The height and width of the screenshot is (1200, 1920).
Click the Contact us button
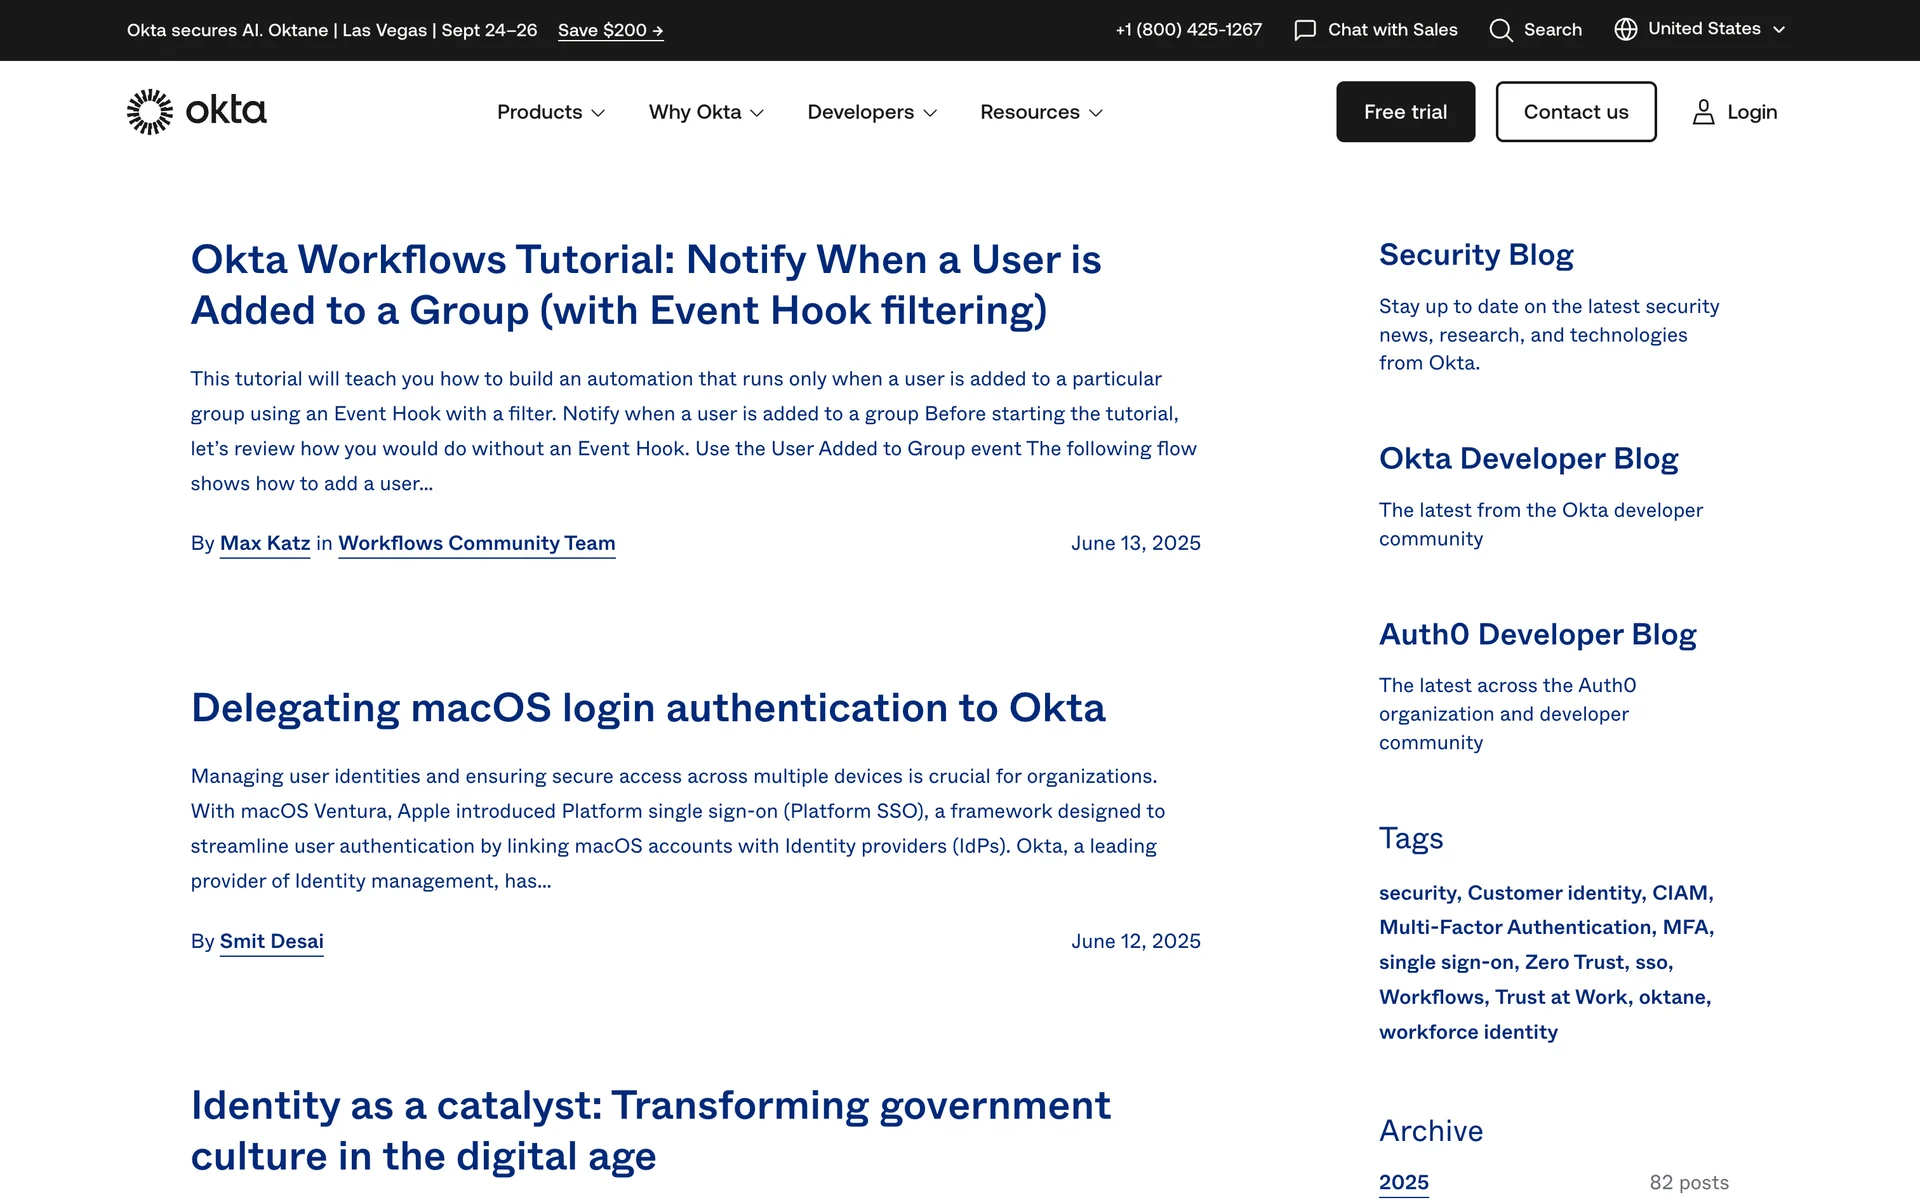1575,112
